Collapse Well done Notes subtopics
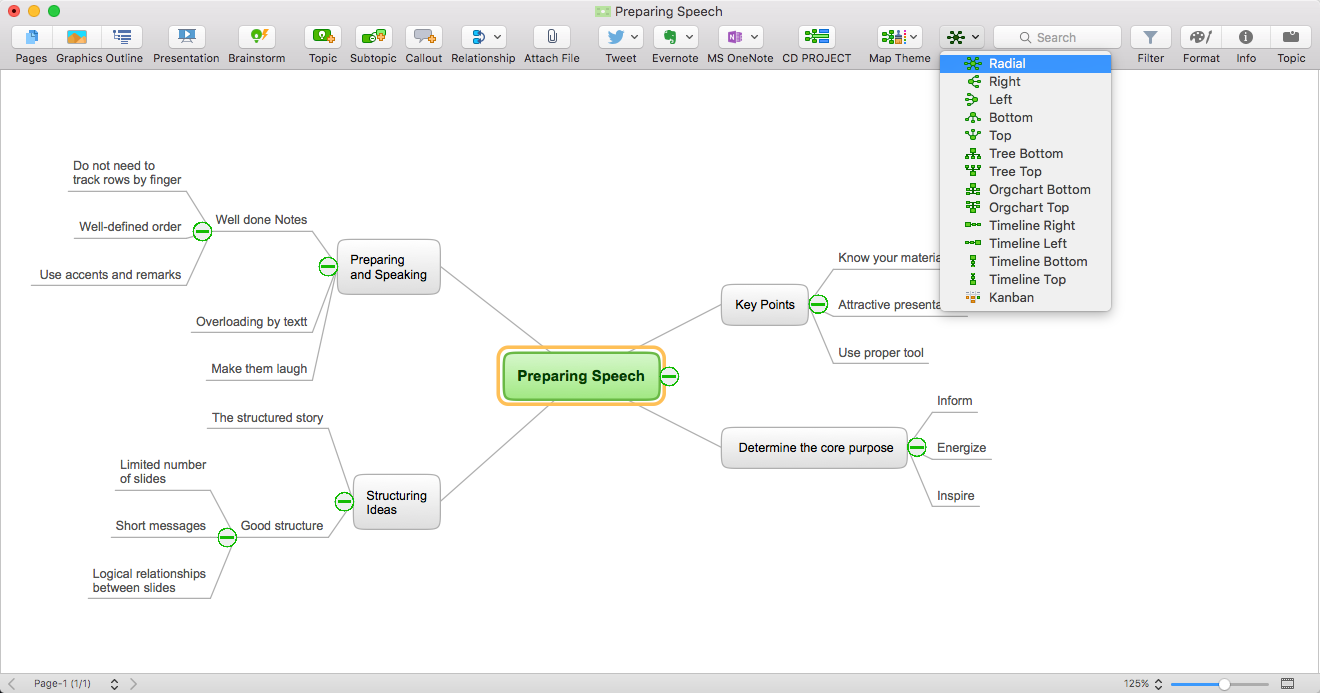Image resolution: width=1320 pixels, height=693 pixels. pos(202,231)
